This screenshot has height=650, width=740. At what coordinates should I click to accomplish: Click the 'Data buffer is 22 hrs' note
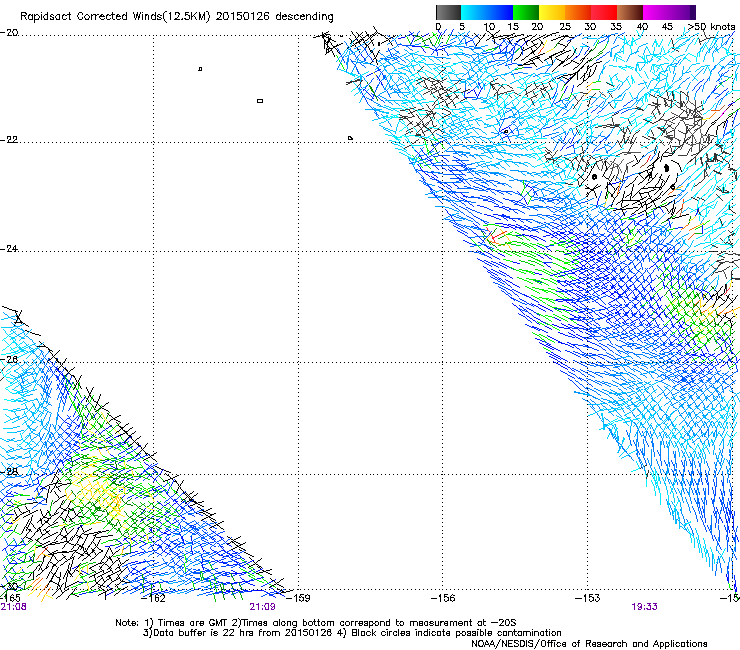[x=352, y=633]
